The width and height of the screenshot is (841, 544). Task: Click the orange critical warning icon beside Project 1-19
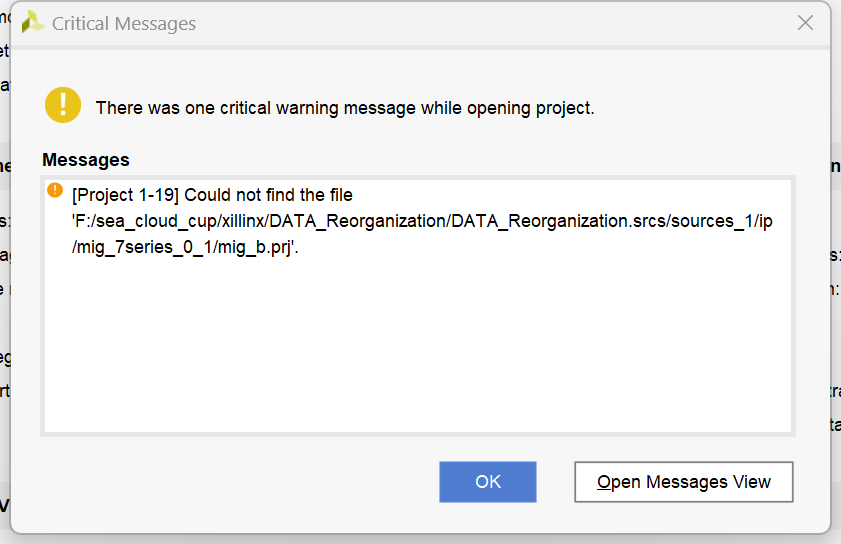point(55,190)
